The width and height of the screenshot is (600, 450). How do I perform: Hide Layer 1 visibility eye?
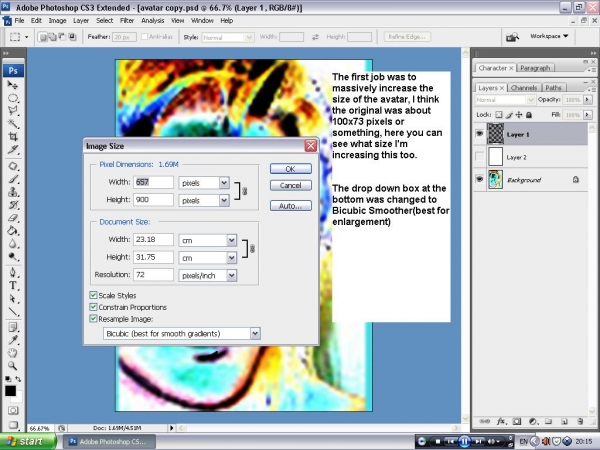coord(479,134)
